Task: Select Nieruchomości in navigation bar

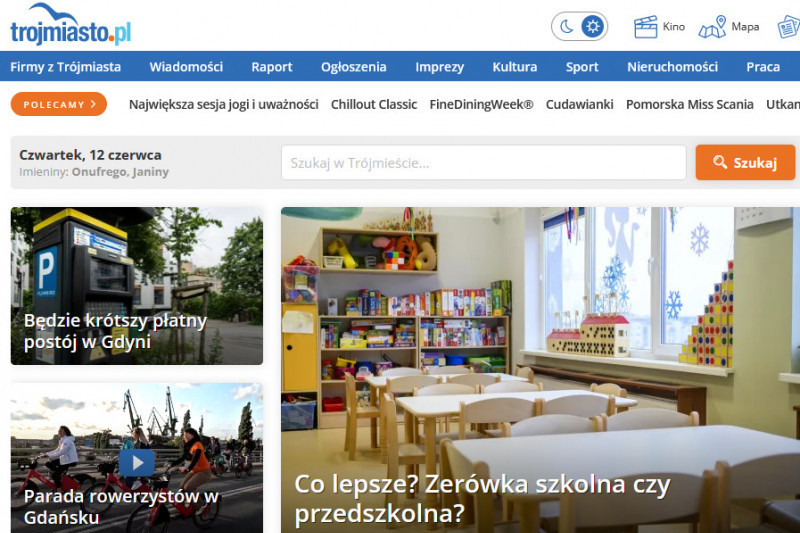Action: [672, 67]
